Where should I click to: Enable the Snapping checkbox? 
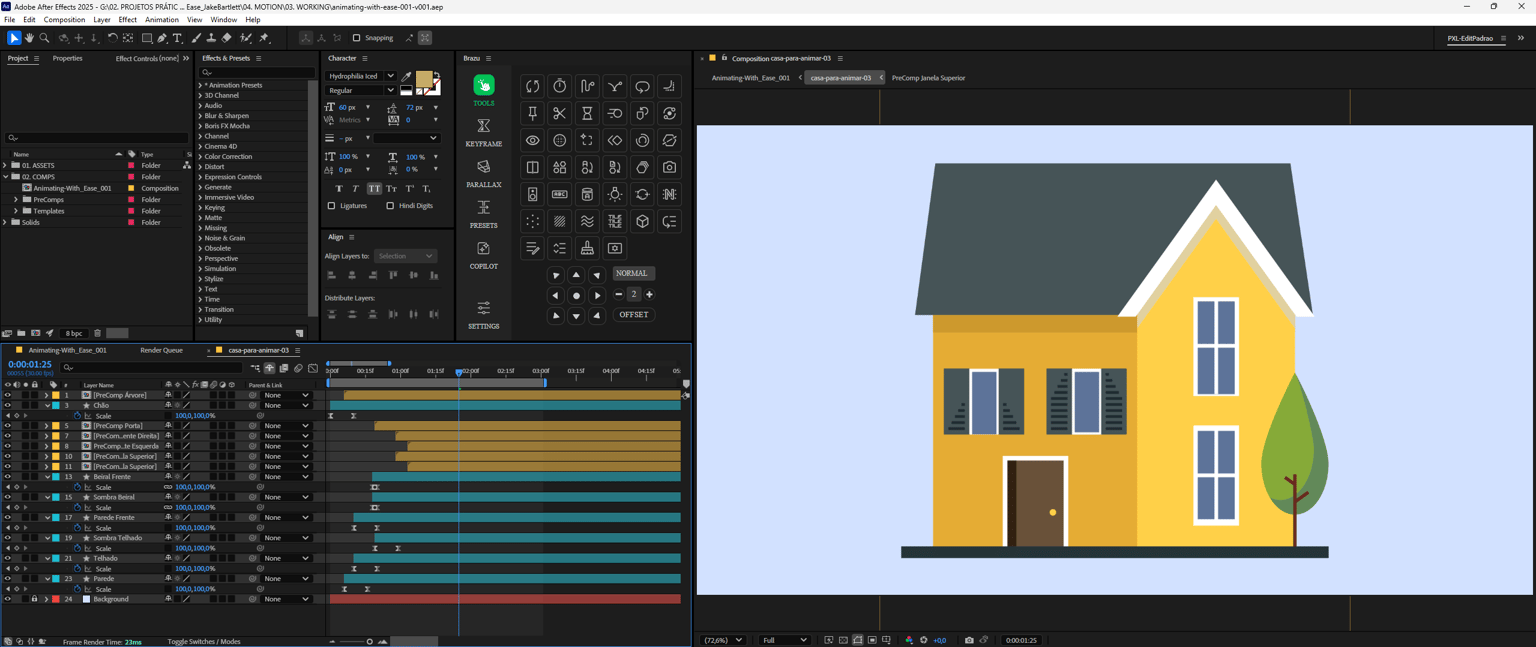[x=356, y=38]
